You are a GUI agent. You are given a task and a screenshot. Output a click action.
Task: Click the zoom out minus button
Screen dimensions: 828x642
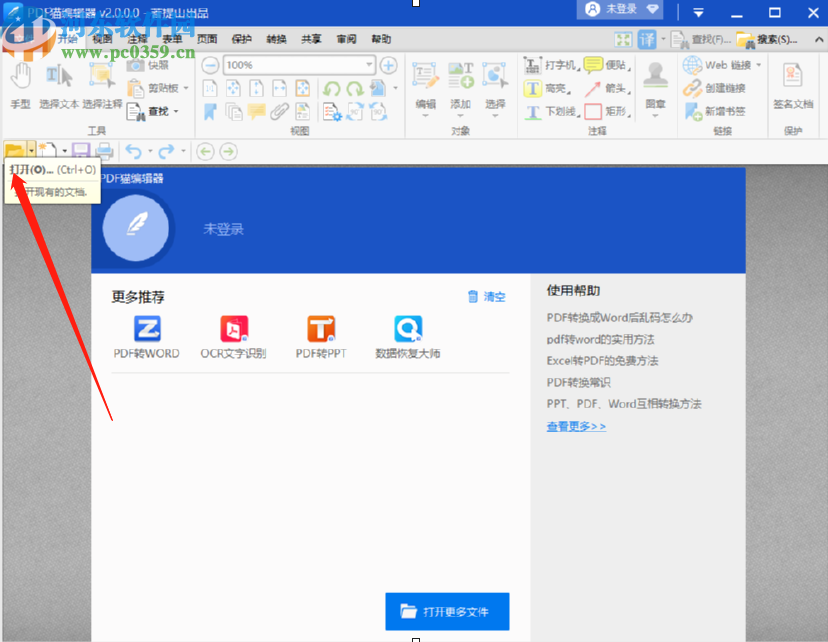tap(210, 65)
